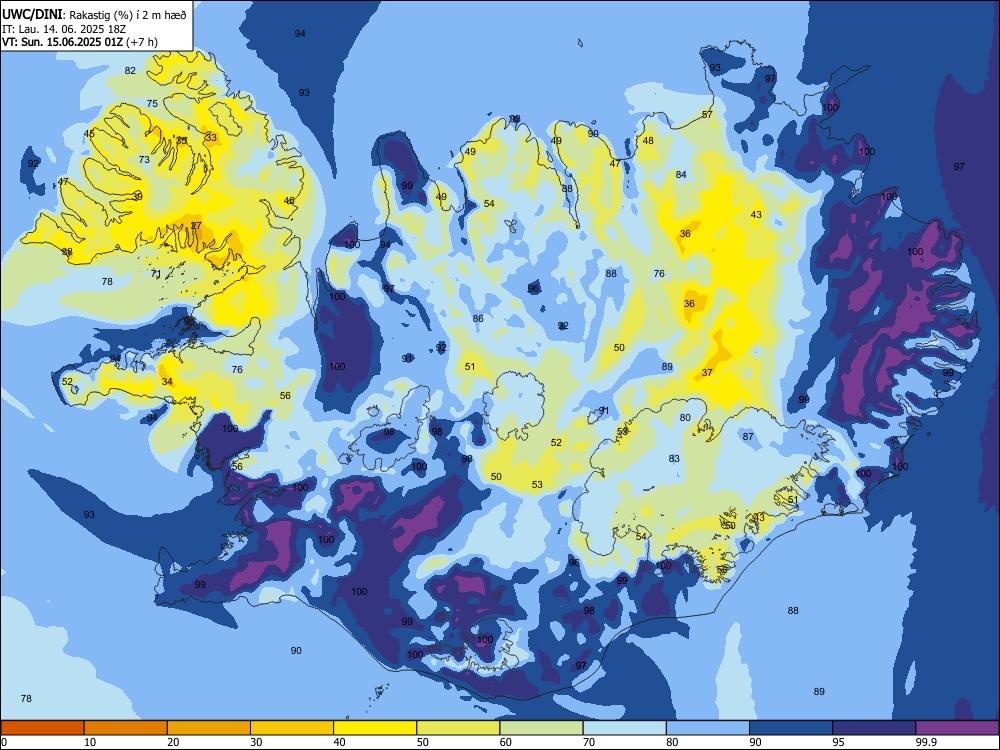This screenshot has width=1000, height=750.
Task: Select the map value '73'
Action: click(x=144, y=159)
